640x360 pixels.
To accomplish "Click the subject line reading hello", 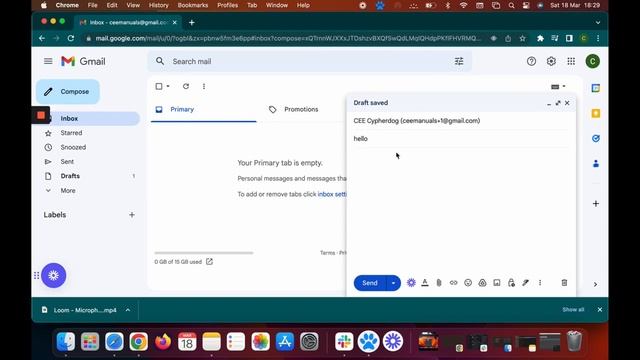I will pos(461,139).
